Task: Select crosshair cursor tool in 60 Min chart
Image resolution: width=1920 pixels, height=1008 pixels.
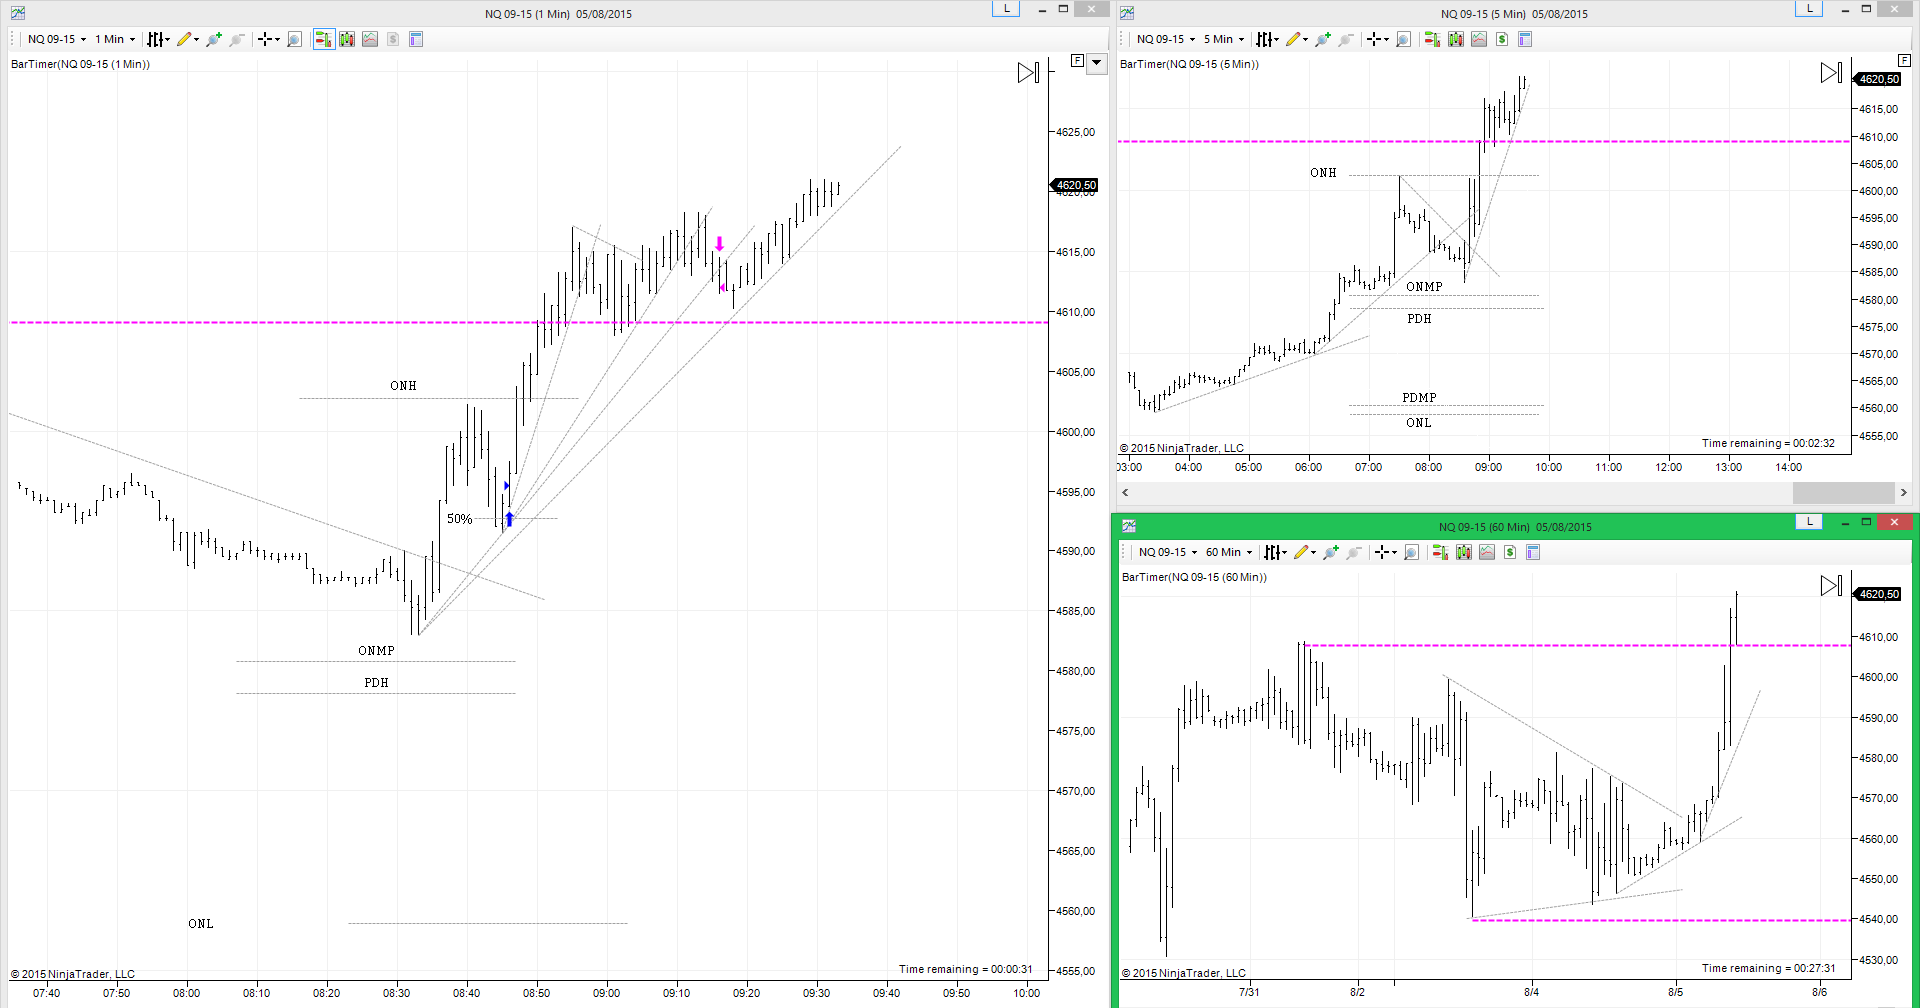Action: (1385, 552)
